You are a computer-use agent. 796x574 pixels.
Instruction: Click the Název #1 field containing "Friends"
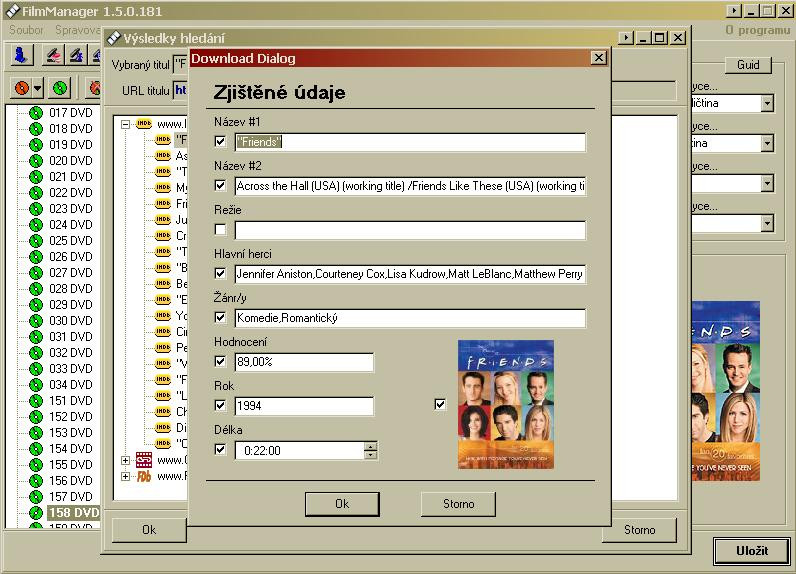point(410,142)
